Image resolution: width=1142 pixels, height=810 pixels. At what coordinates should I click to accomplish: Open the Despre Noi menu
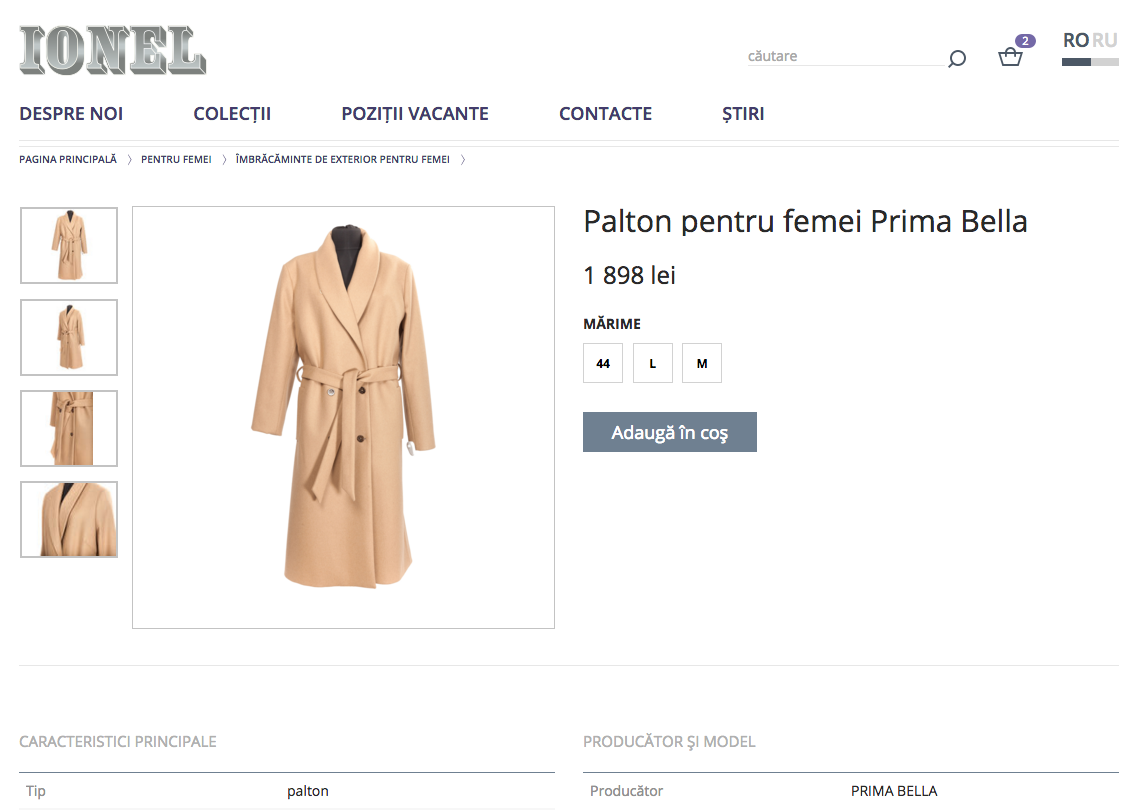pos(71,114)
